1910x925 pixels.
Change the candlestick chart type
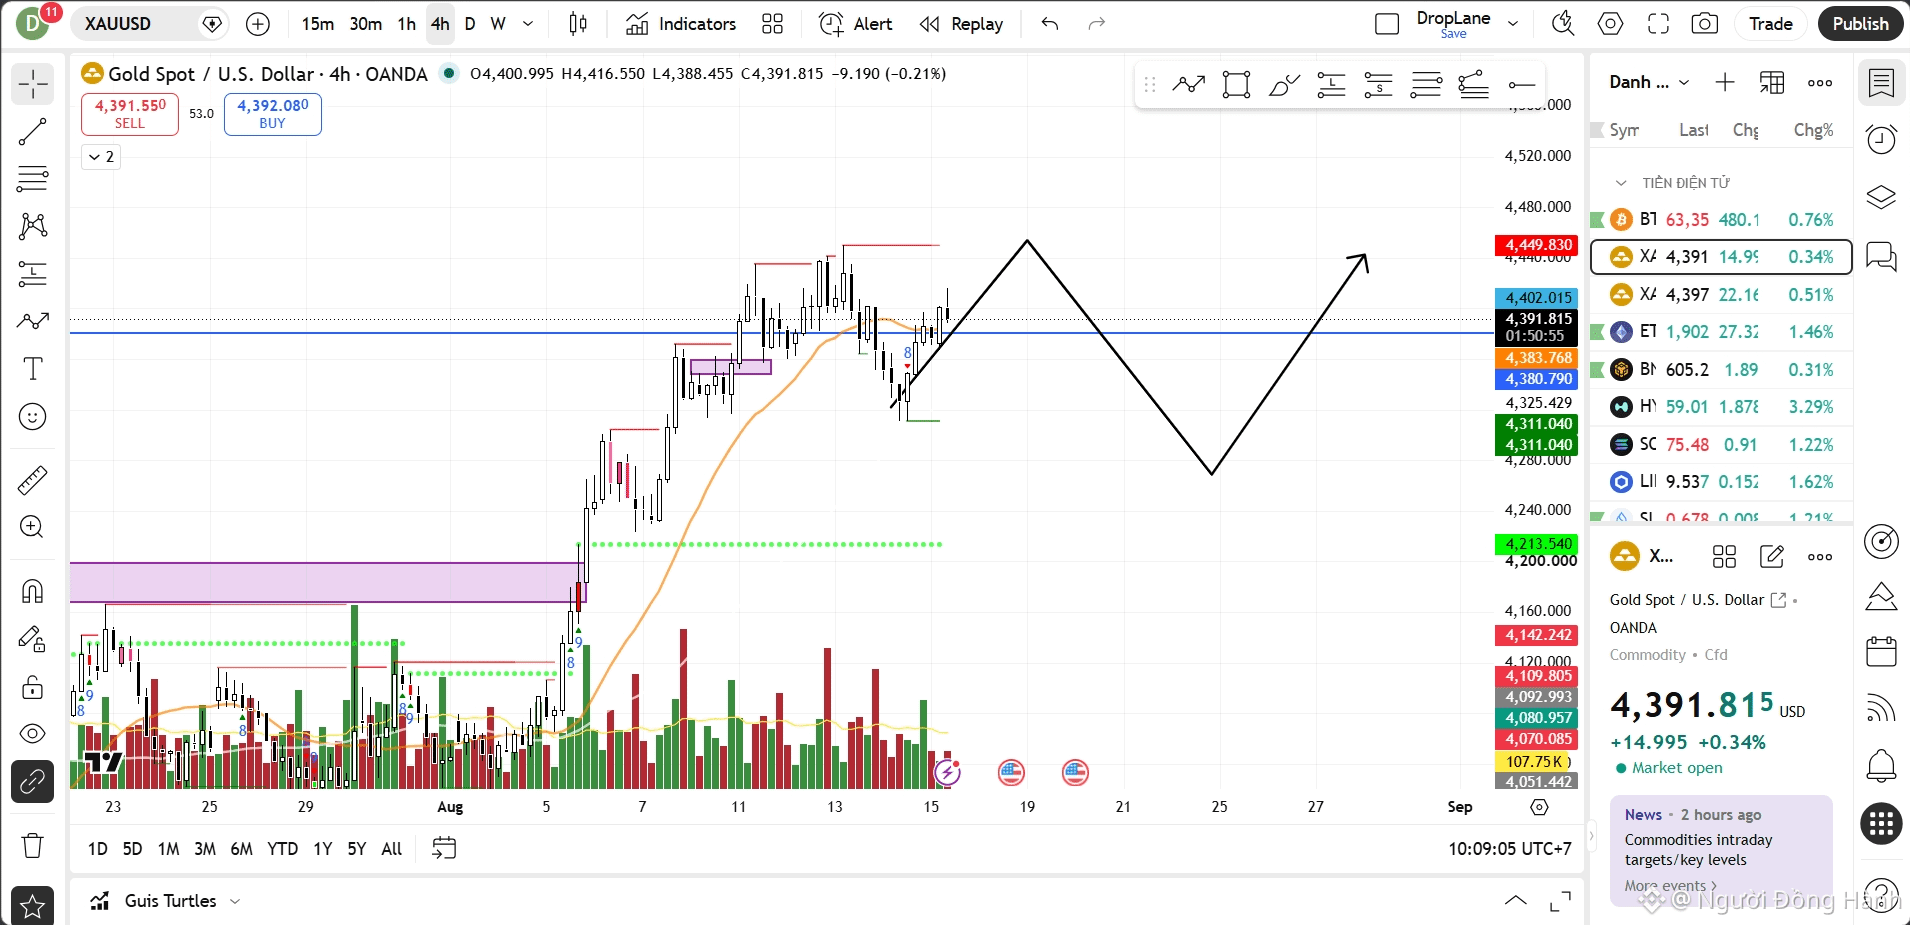point(578,24)
